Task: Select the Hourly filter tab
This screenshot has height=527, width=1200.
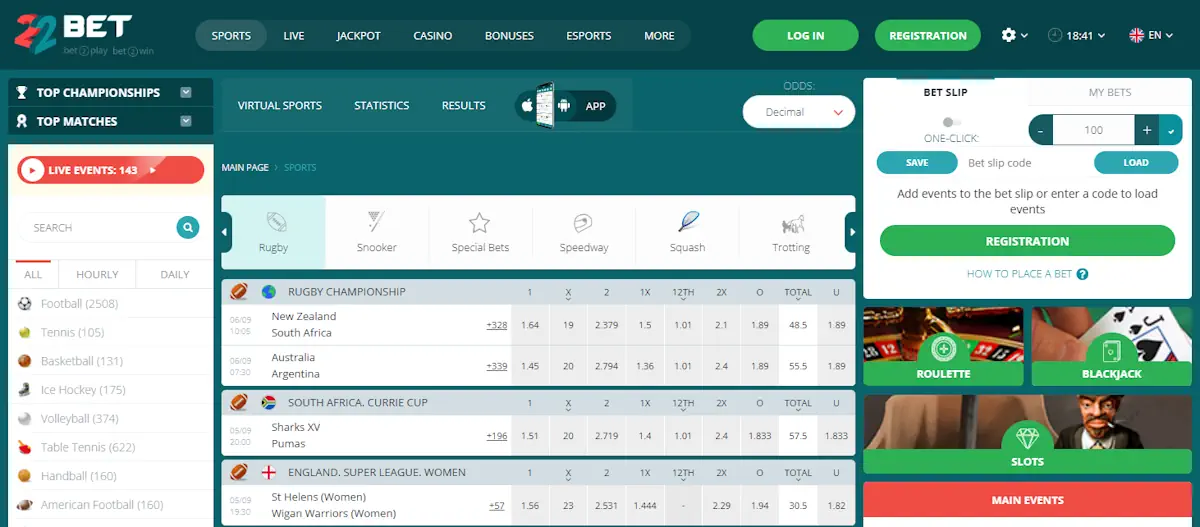Action: pos(97,274)
